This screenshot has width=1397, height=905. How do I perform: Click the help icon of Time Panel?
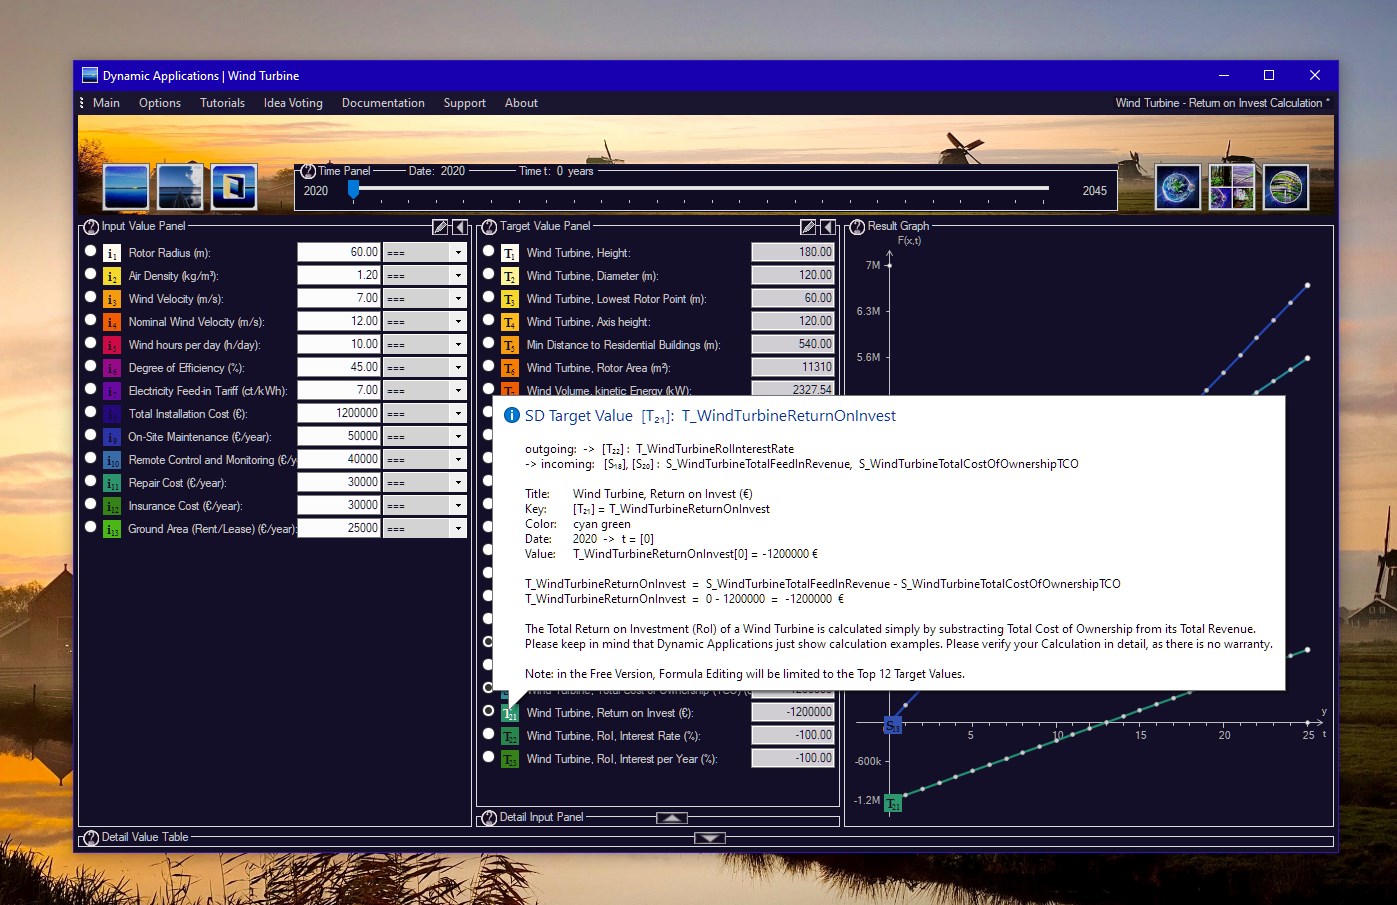coord(308,171)
